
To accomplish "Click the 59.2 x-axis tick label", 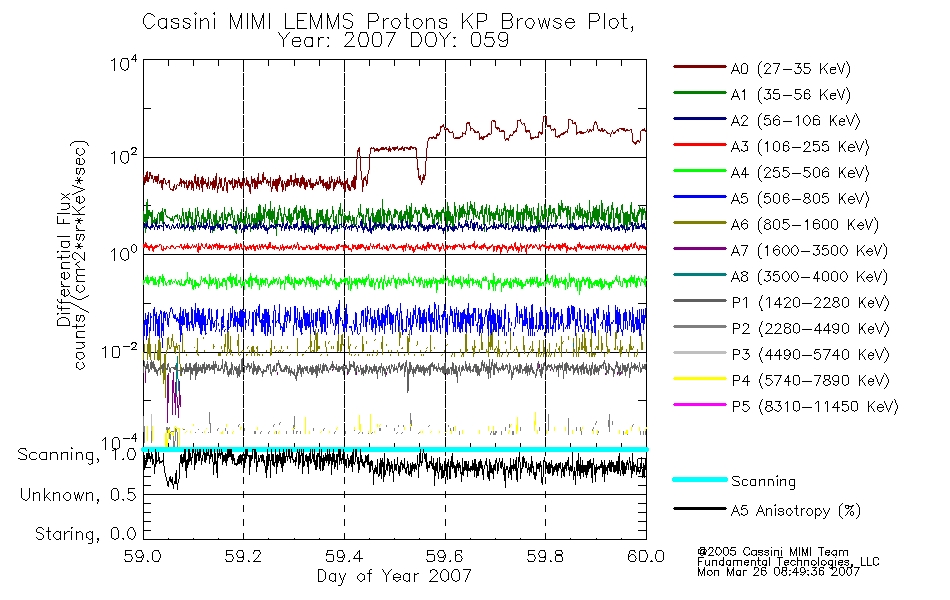I will (244, 556).
